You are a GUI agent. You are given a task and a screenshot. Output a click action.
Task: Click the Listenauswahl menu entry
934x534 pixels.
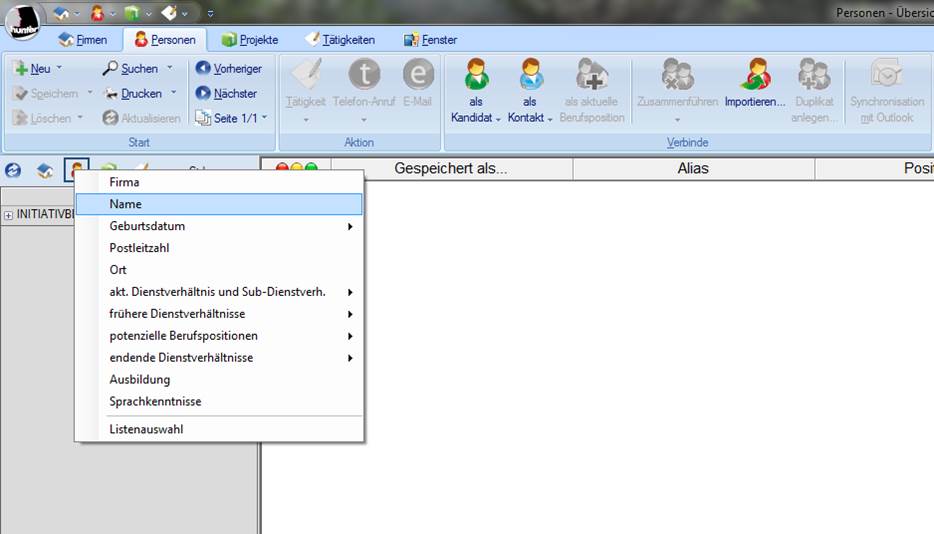(146, 429)
